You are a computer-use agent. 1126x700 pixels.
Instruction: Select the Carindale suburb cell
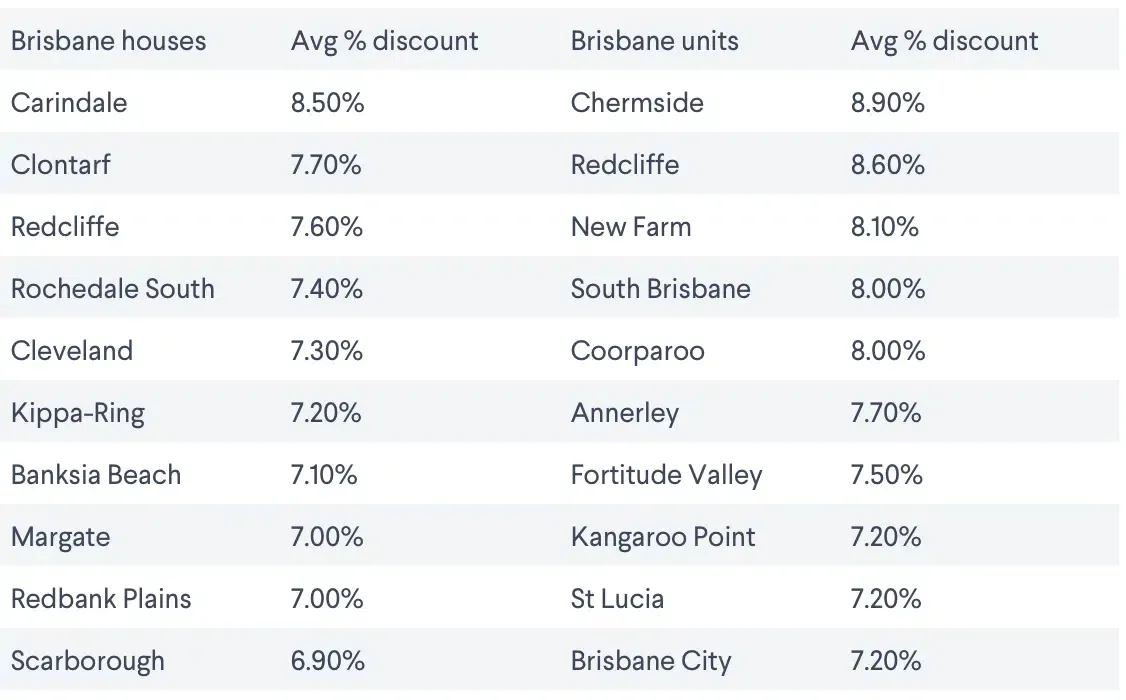coord(69,103)
